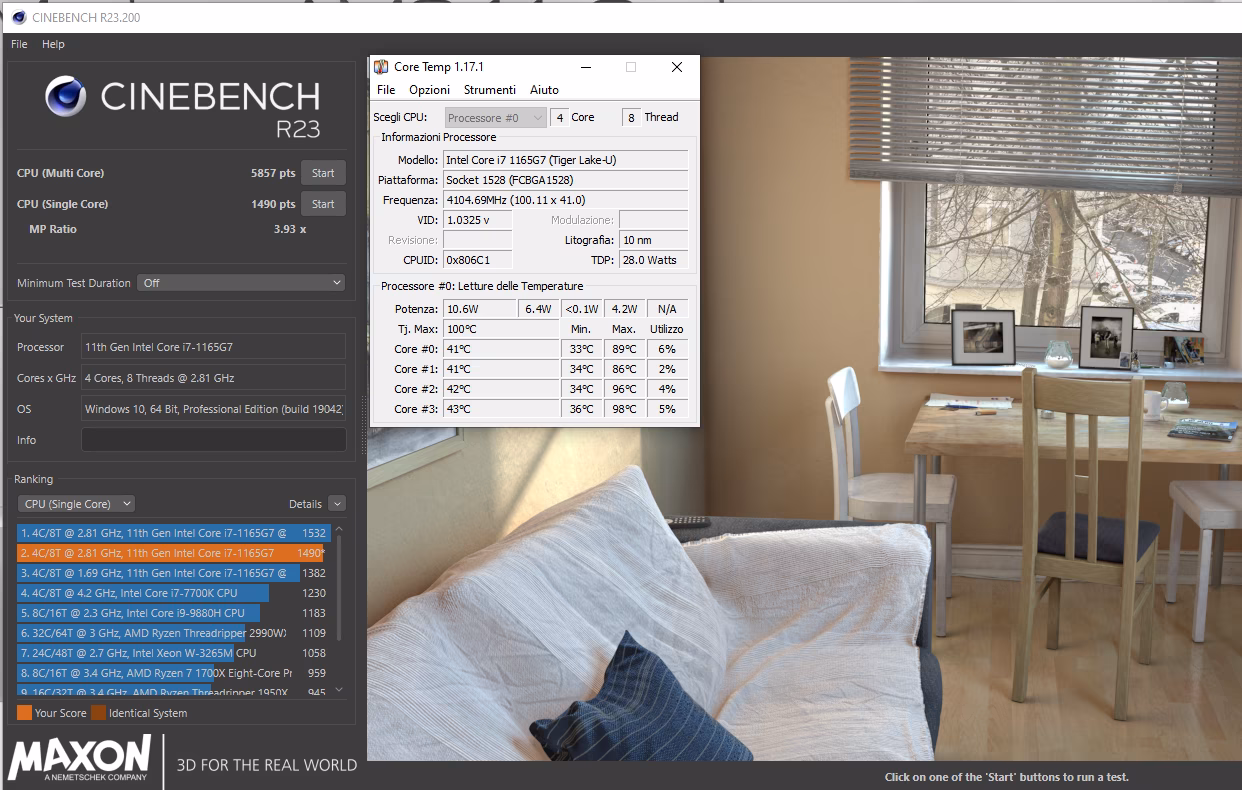Open the CPU (Single Core) ranking dropdown
1242x790 pixels.
(x=76, y=504)
